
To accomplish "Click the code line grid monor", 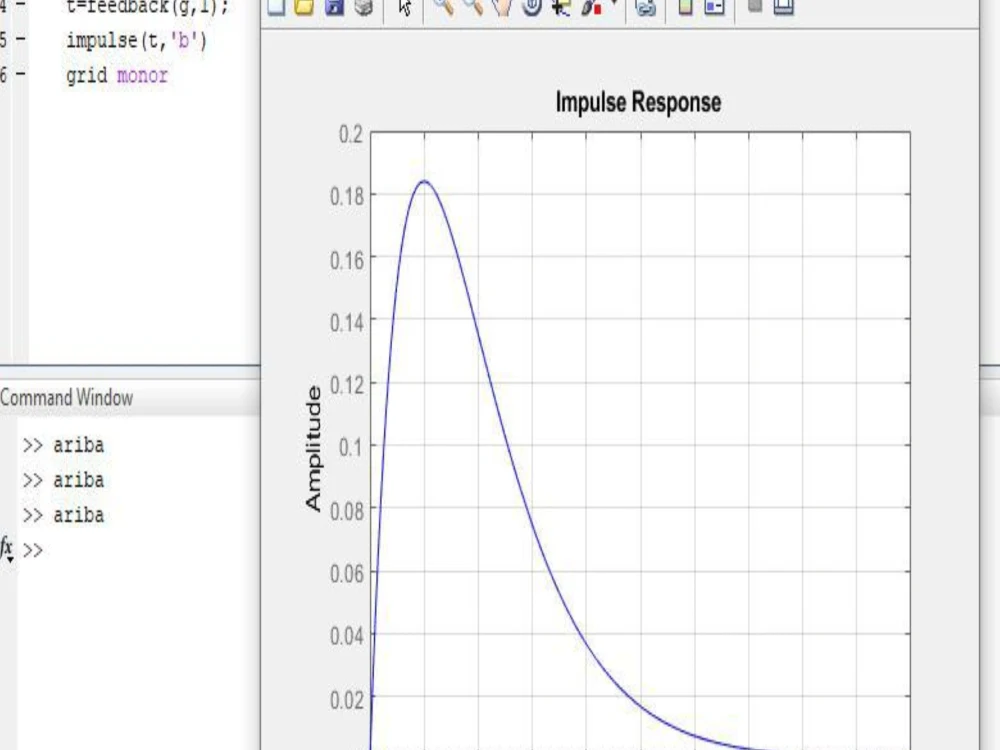I will point(117,75).
